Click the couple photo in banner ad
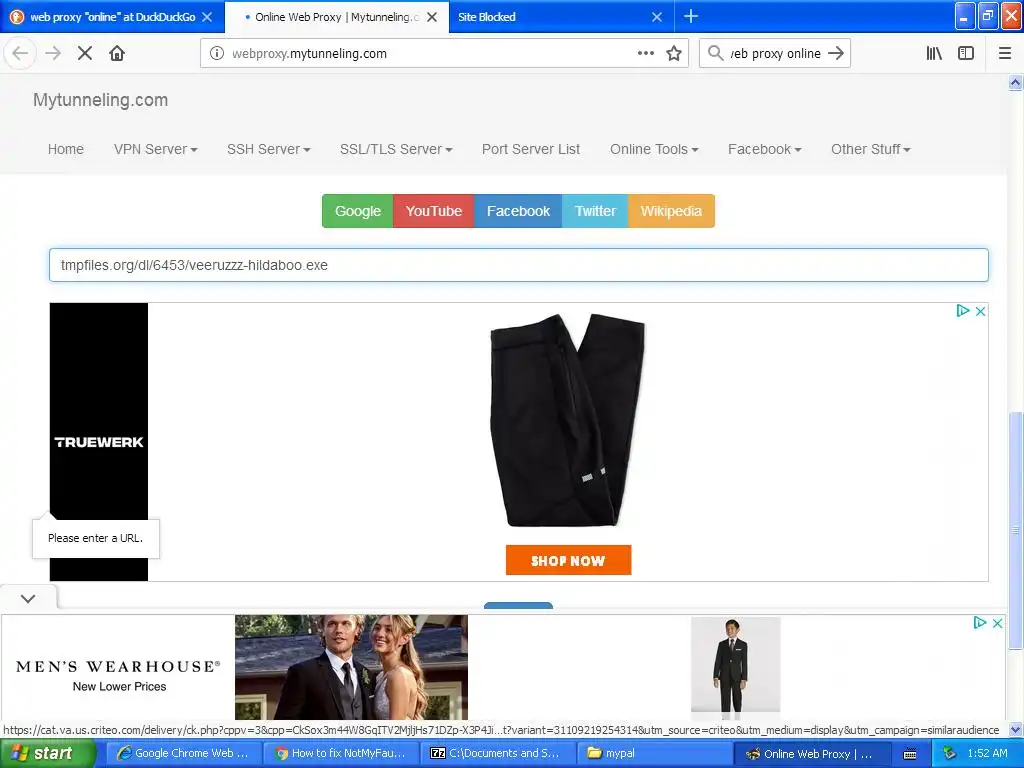 pyautogui.click(x=351, y=667)
